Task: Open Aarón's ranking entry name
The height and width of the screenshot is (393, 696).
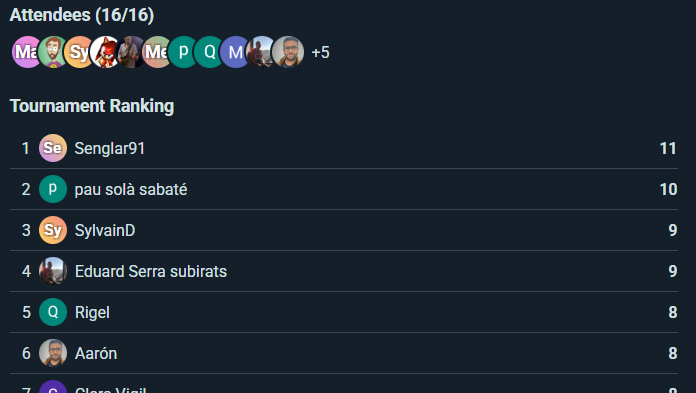Action: pyautogui.click(x=96, y=353)
